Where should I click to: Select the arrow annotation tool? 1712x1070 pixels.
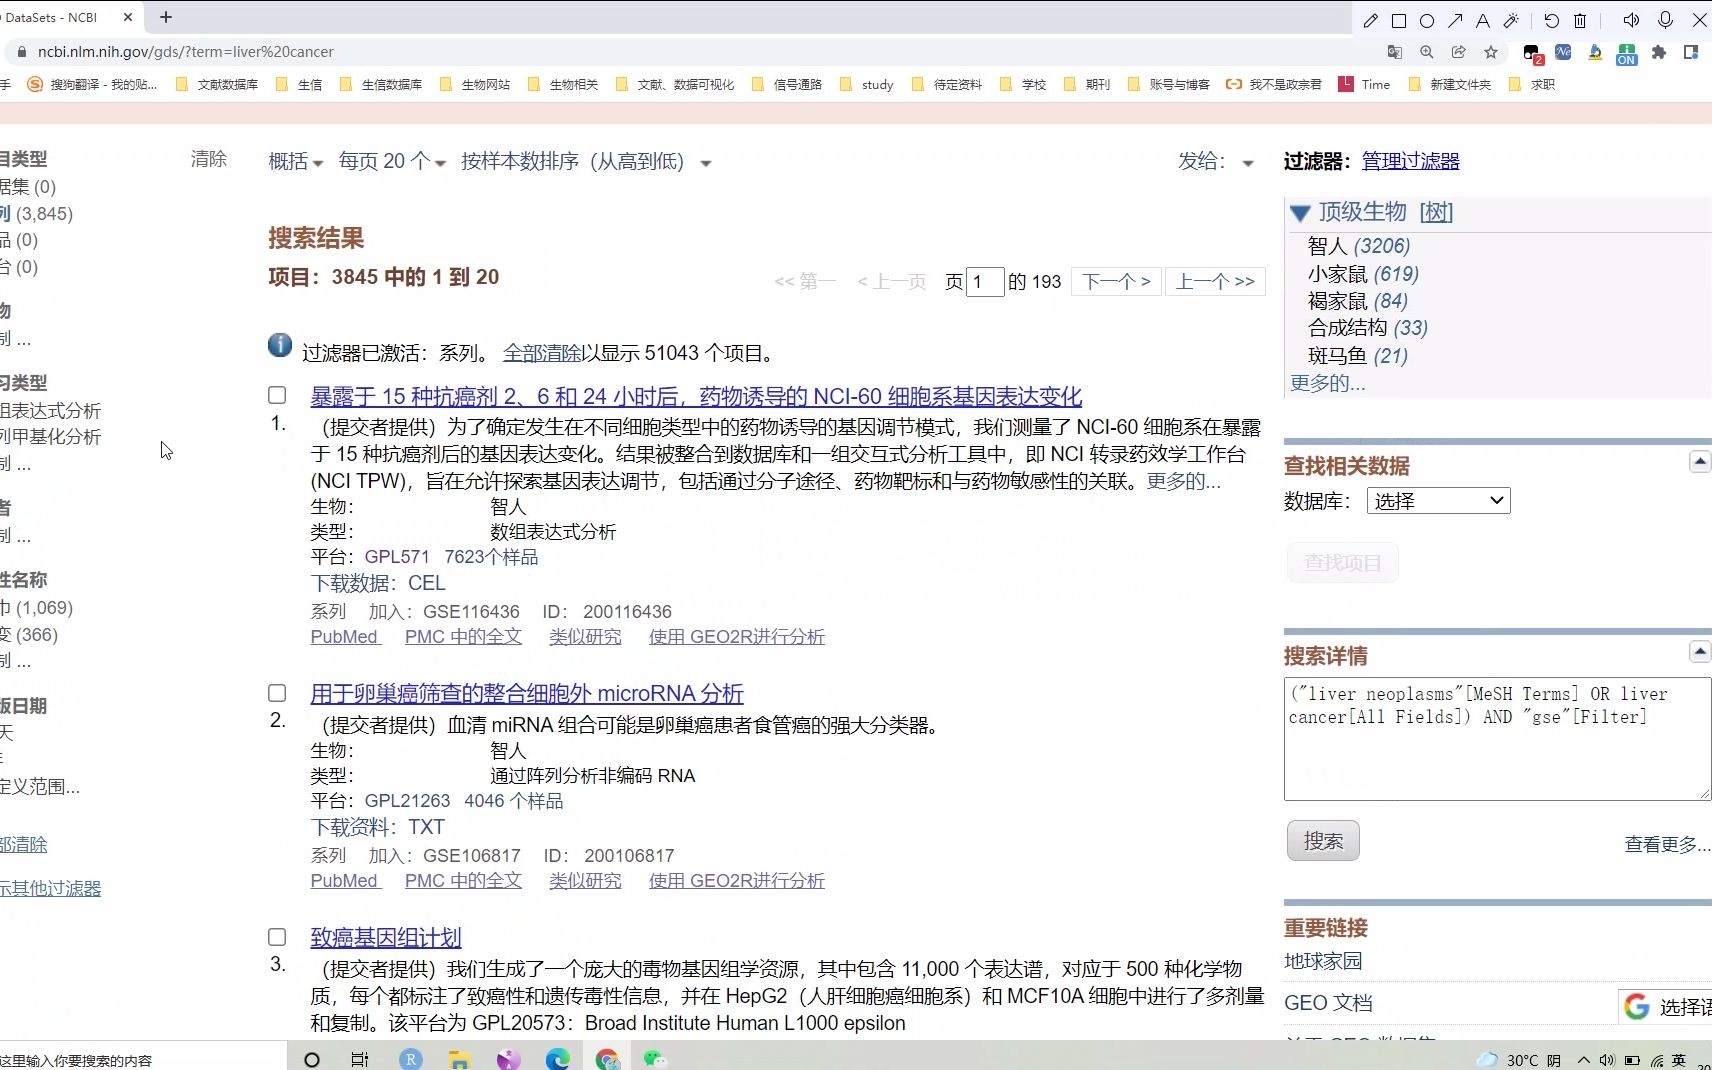(x=1455, y=20)
